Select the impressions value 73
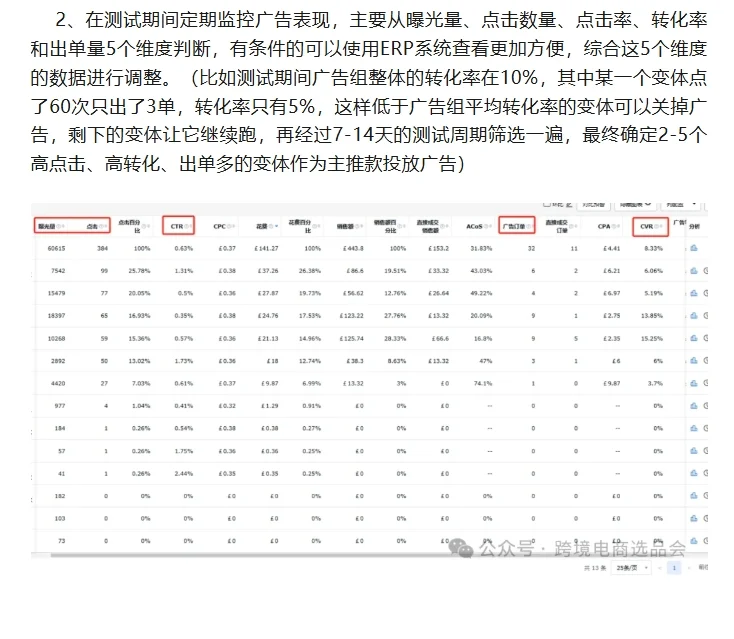This screenshot has width=734, height=639. pyautogui.click(x=61, y=541)
